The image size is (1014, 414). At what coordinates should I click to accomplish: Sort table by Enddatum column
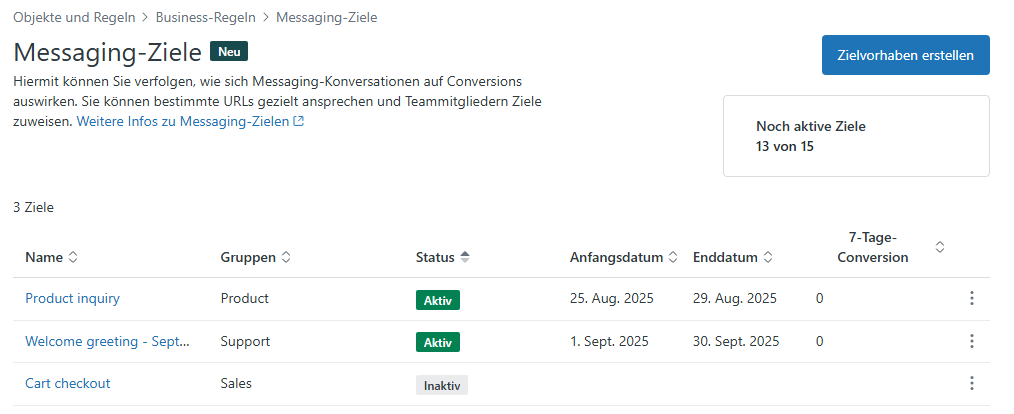[x=732, y=258]
